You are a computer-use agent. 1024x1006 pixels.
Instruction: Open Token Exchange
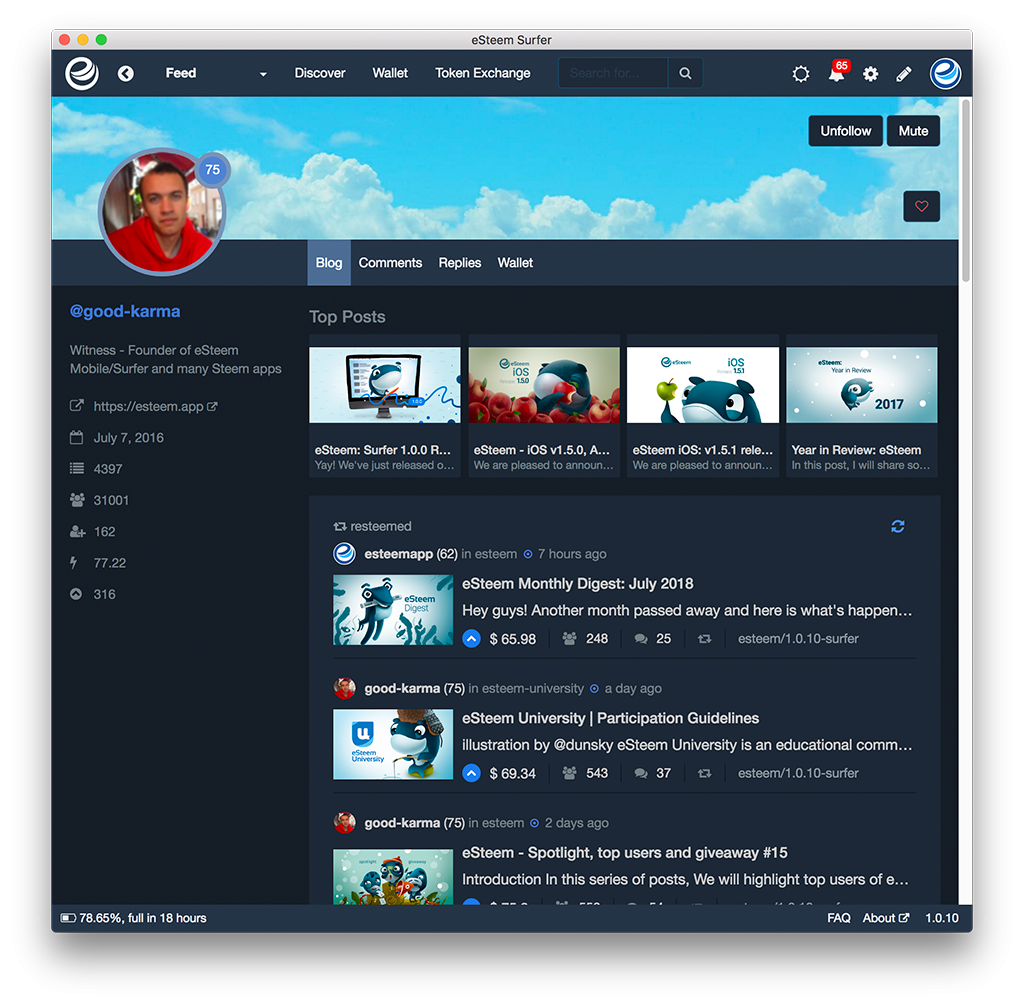click(483, 73)
